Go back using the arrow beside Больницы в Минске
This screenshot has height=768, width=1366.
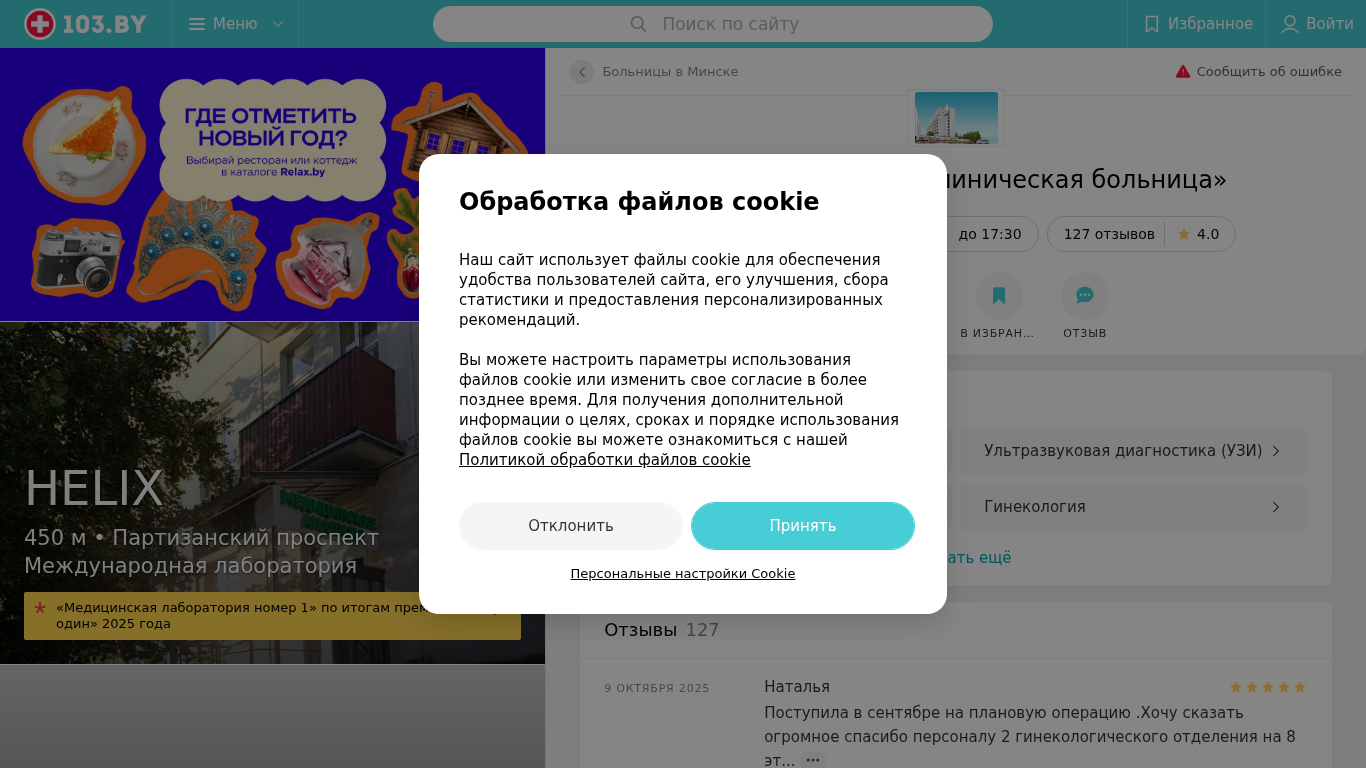pyautogui.click(x=582, y=72)
